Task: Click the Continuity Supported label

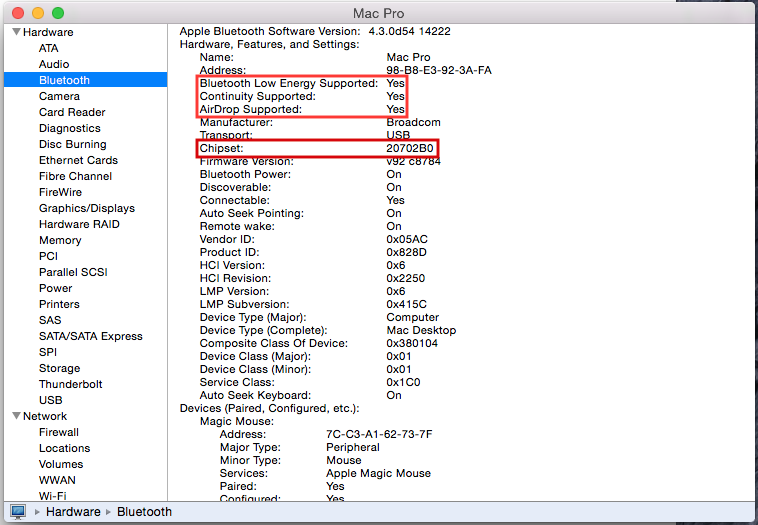Action: coord(258,96)
